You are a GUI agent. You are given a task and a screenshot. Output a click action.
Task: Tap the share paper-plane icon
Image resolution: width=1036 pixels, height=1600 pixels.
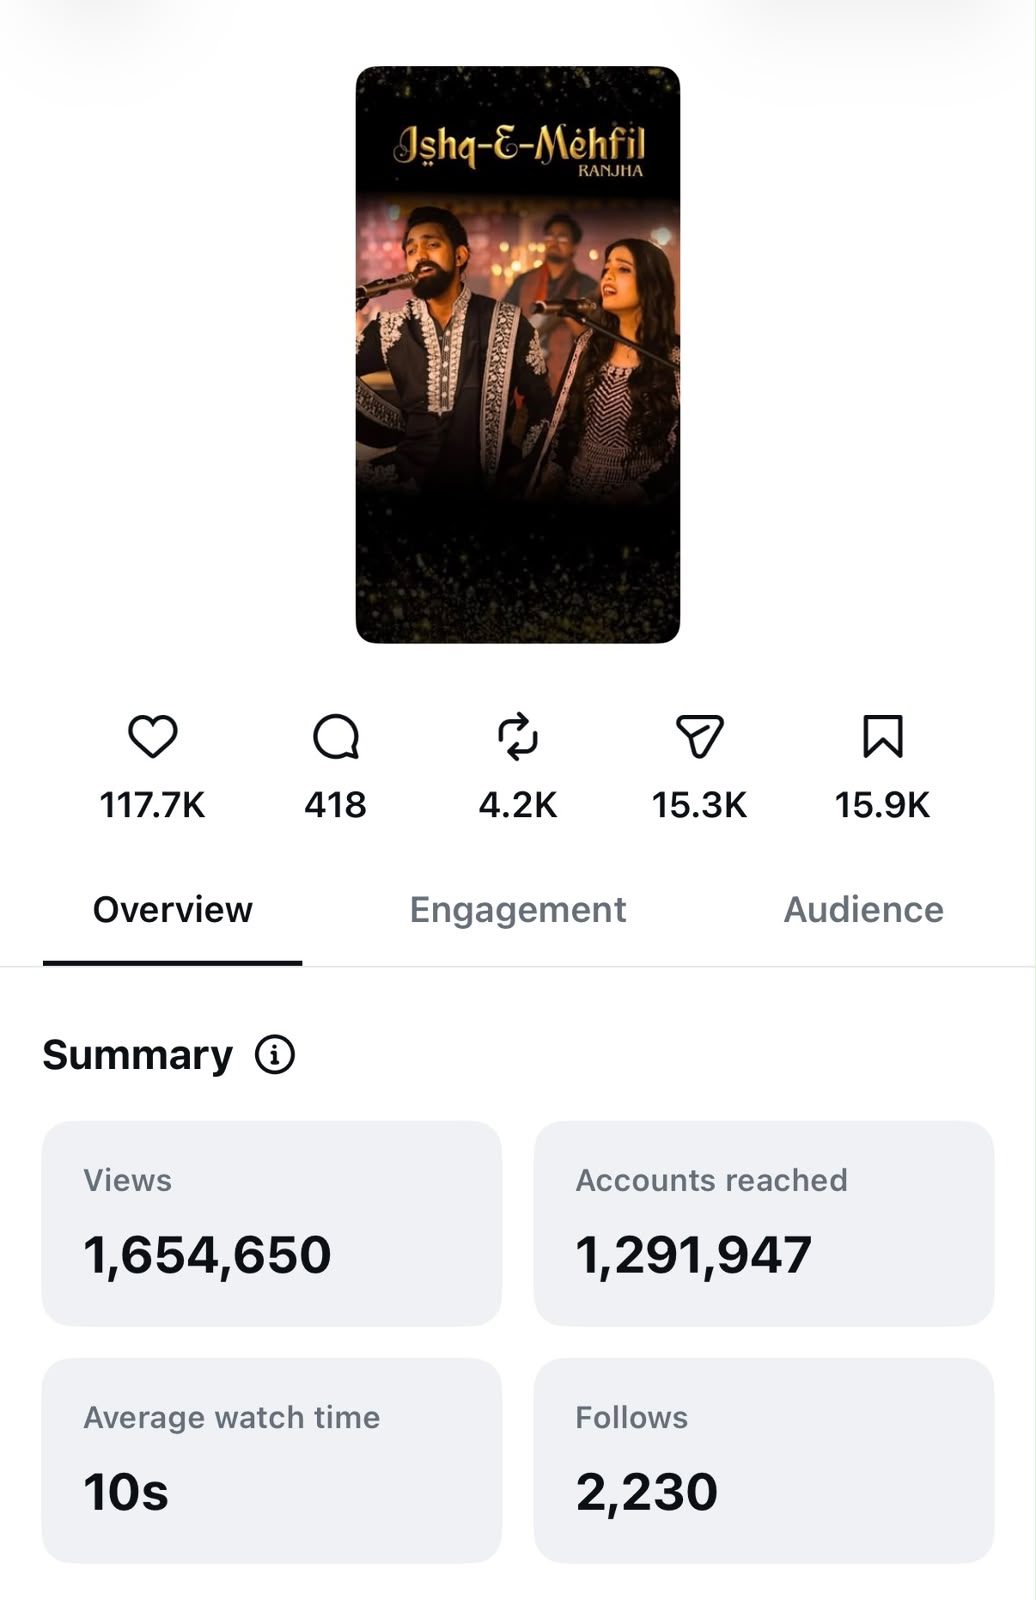[x=700, y=737]
